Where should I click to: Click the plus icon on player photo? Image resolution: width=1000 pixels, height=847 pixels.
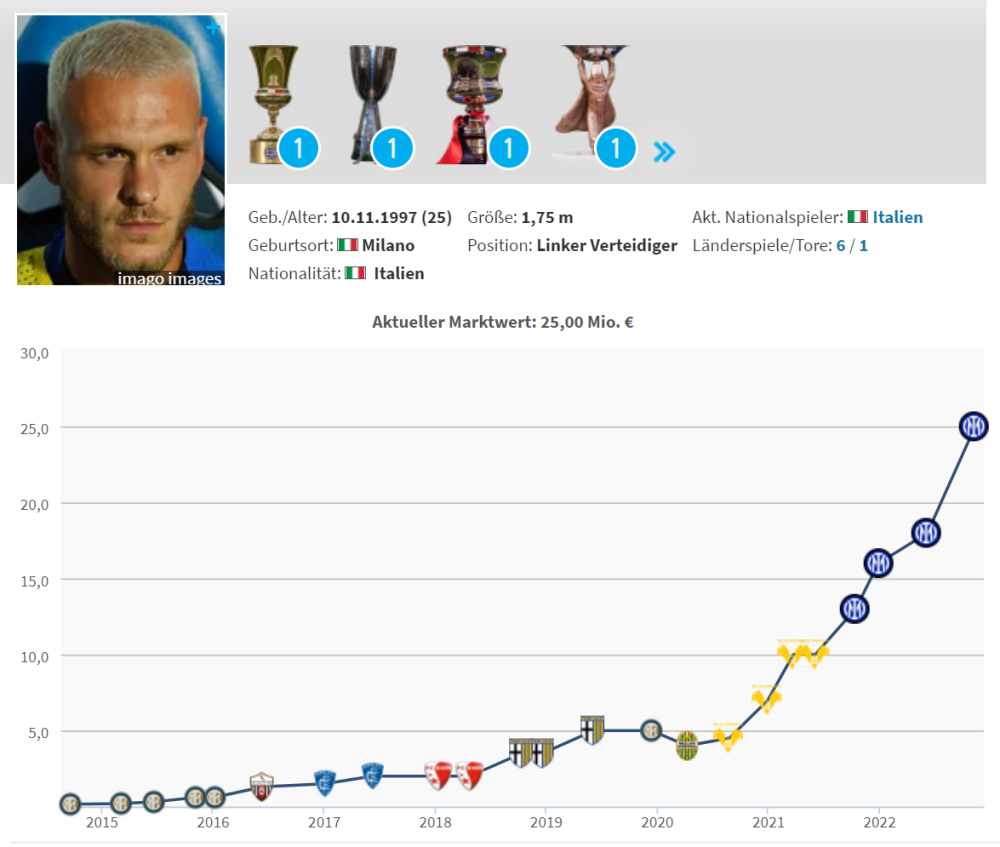point(214,27)
